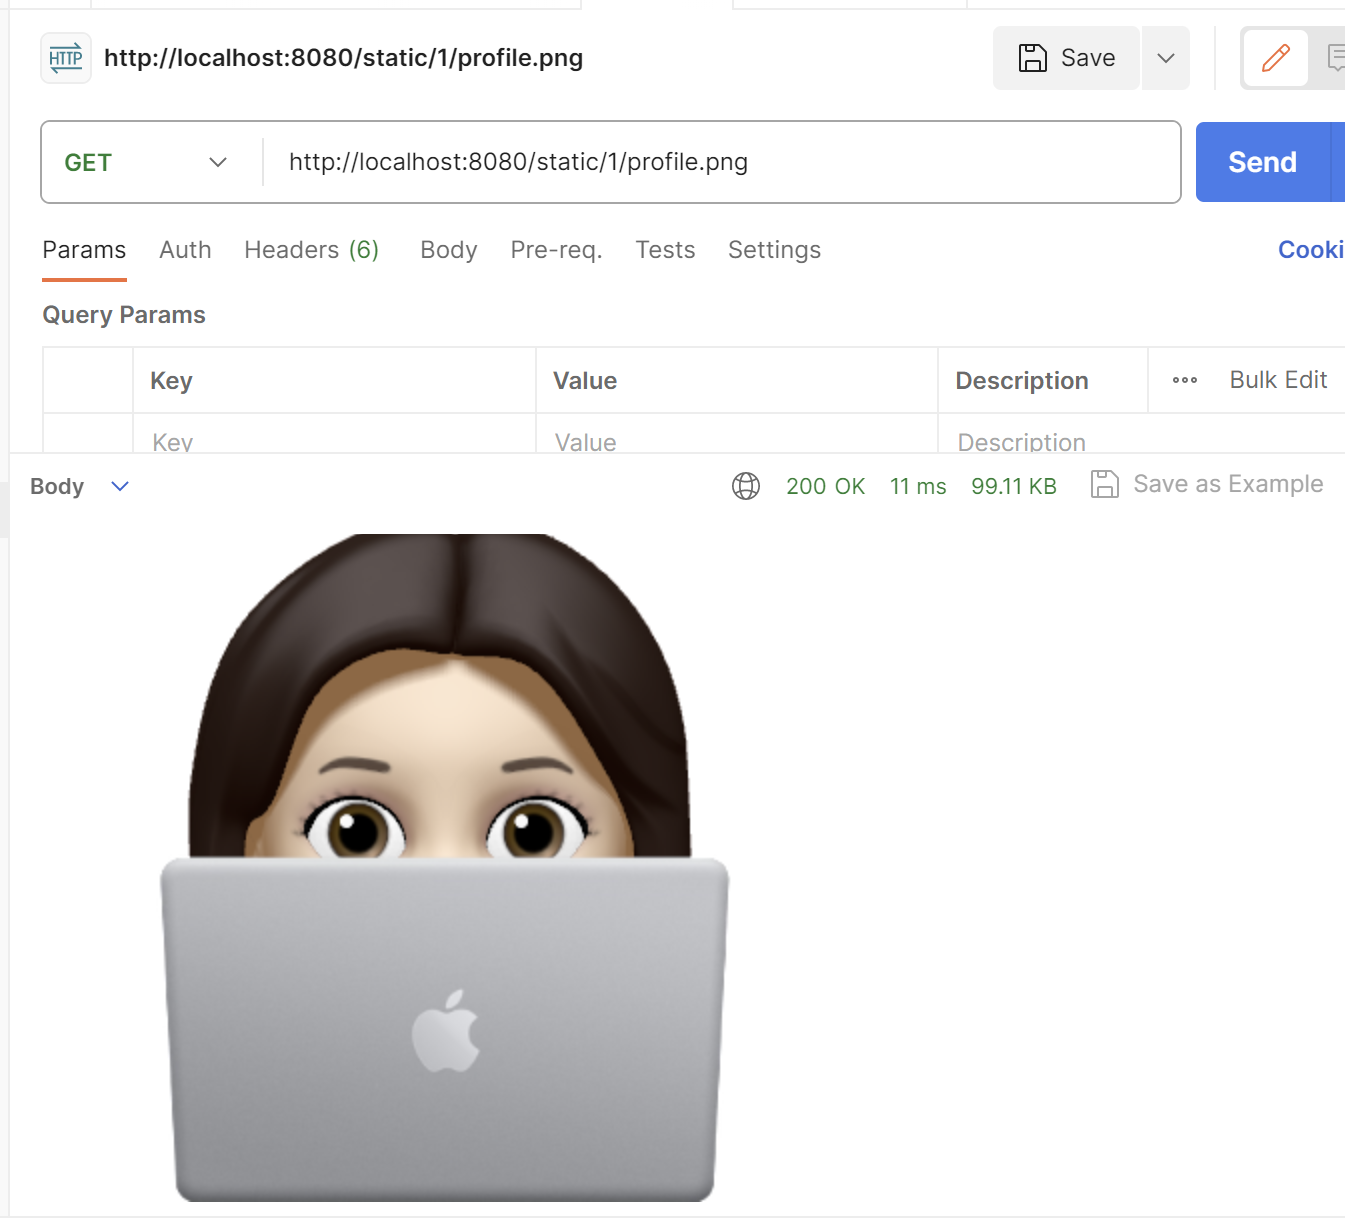
Task: Open the request Body tab
Action: coord(449,250)
